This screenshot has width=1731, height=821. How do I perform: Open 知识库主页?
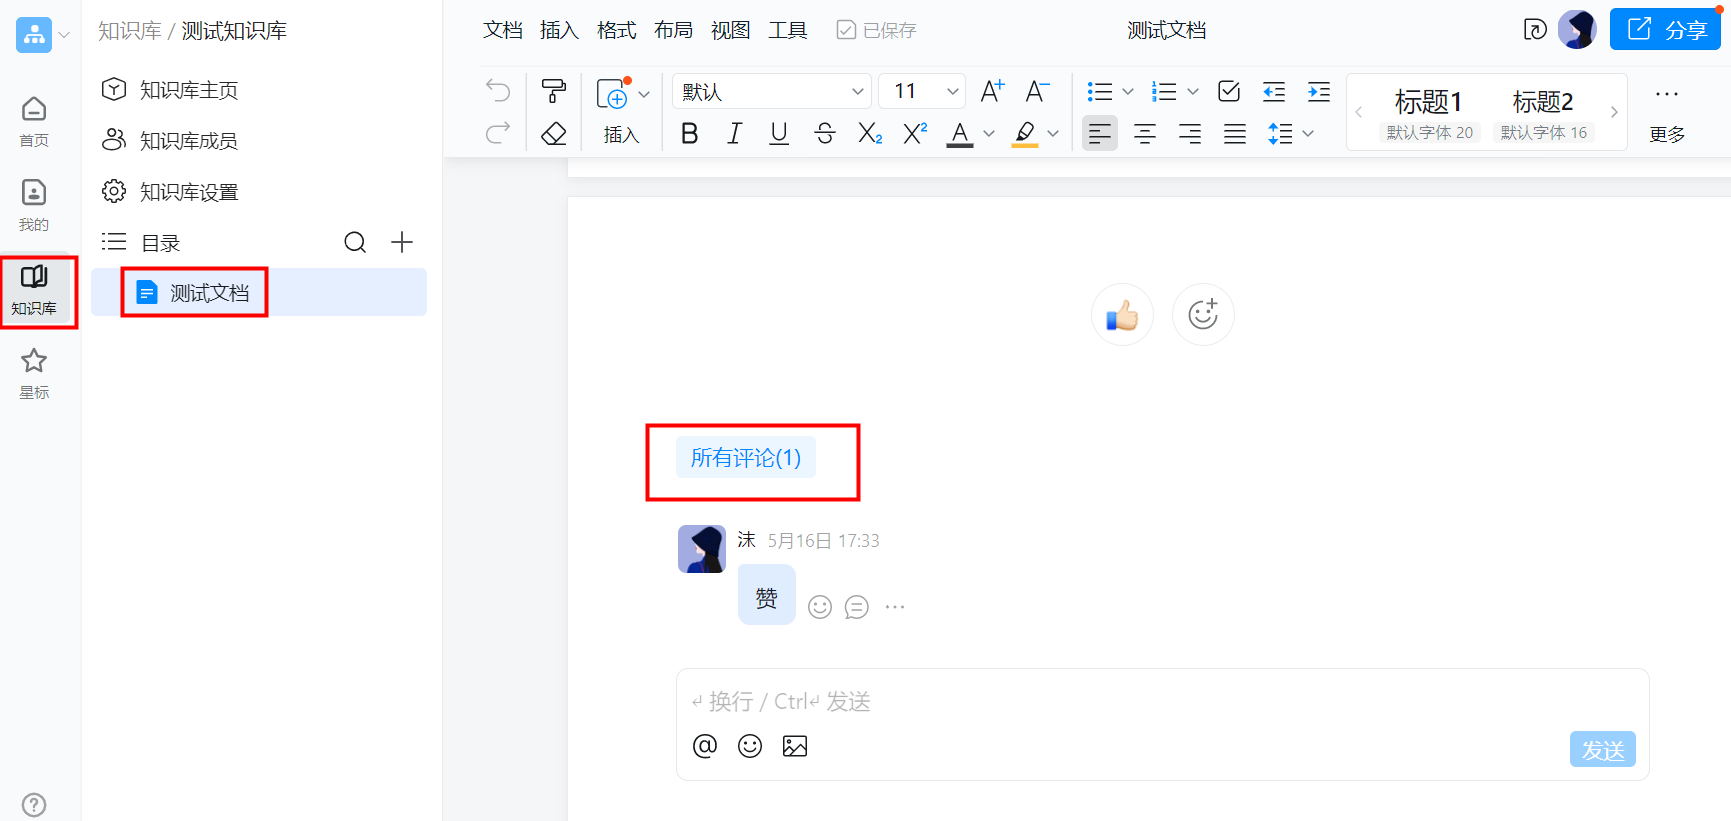[170, 90]
